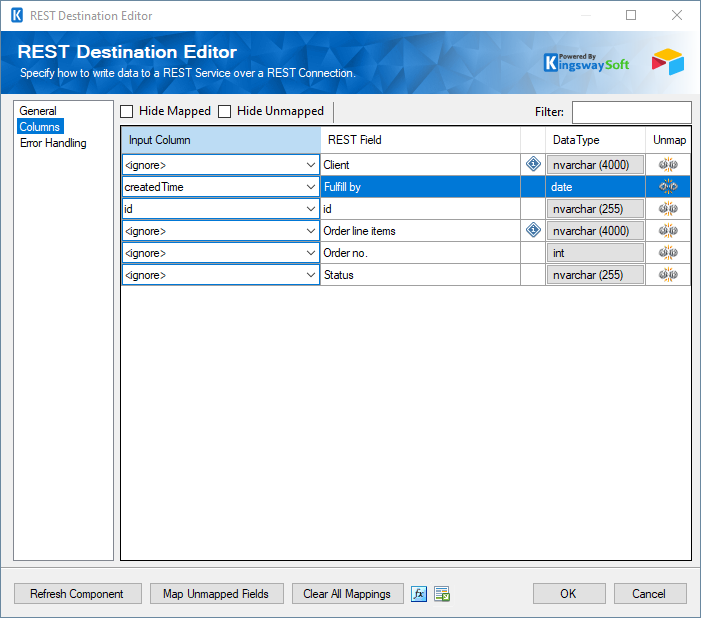Enable the Hide Unmapped checkbox
The image size is (701, 618).
pos(224,111)
